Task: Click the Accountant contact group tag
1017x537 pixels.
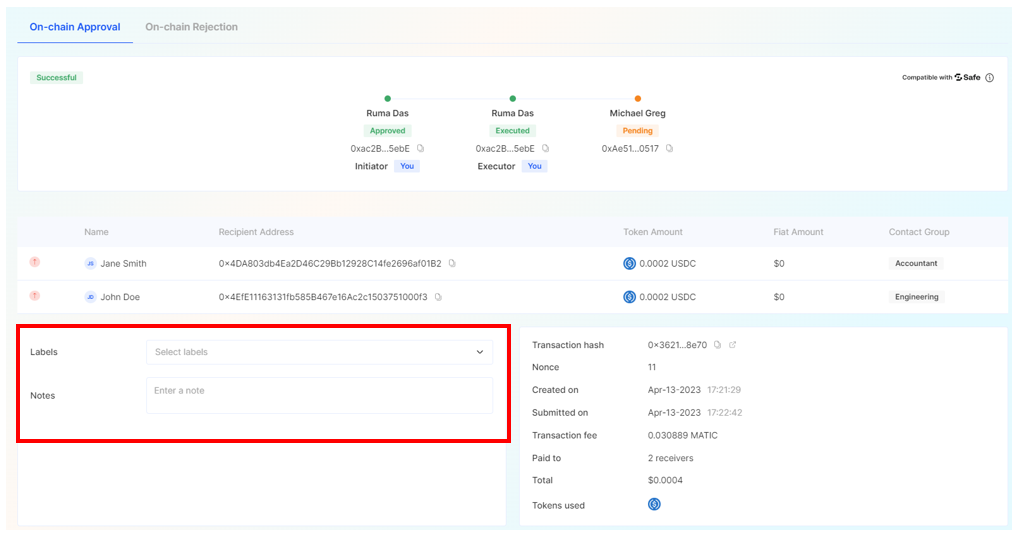Action: (916, 264)
